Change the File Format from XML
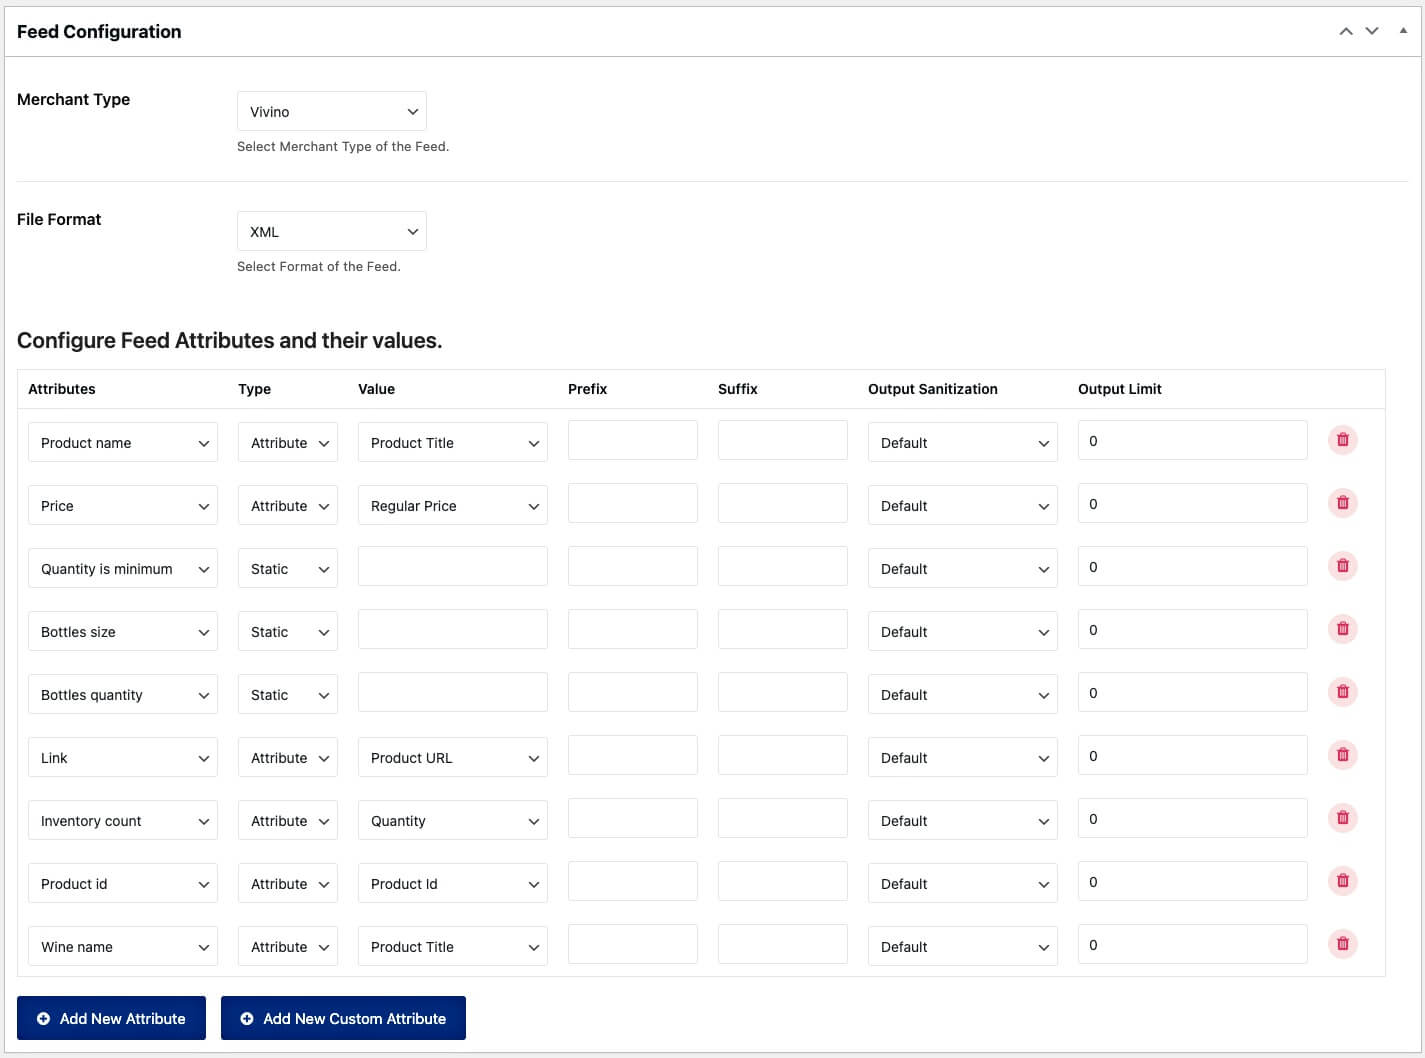The image size is (1425, 1058). point(331,231)
